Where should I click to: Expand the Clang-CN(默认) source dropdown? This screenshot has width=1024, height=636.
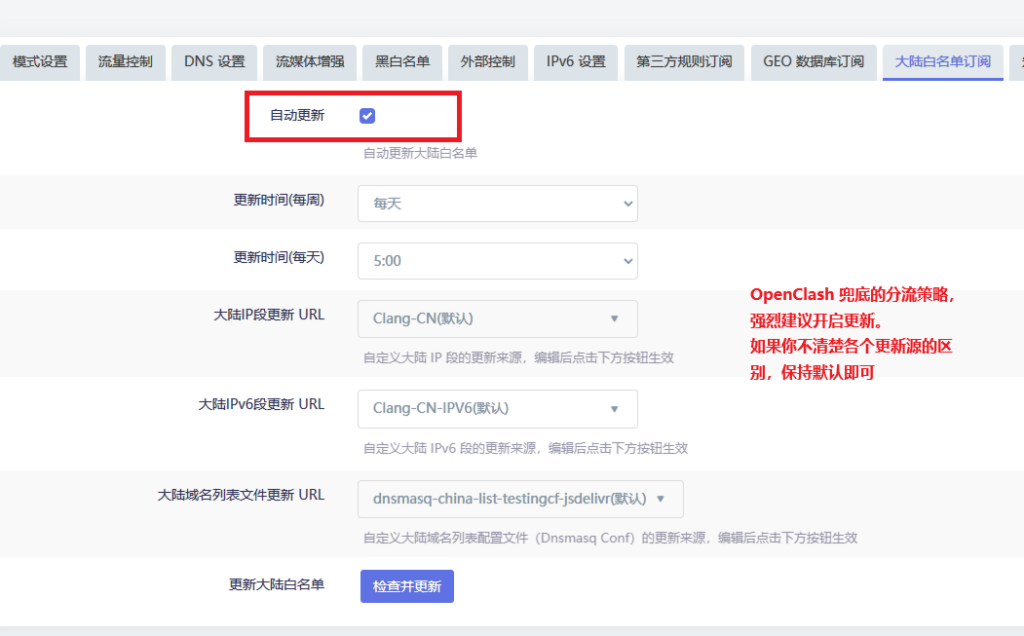pyautogui.click(x=497, y=319)
